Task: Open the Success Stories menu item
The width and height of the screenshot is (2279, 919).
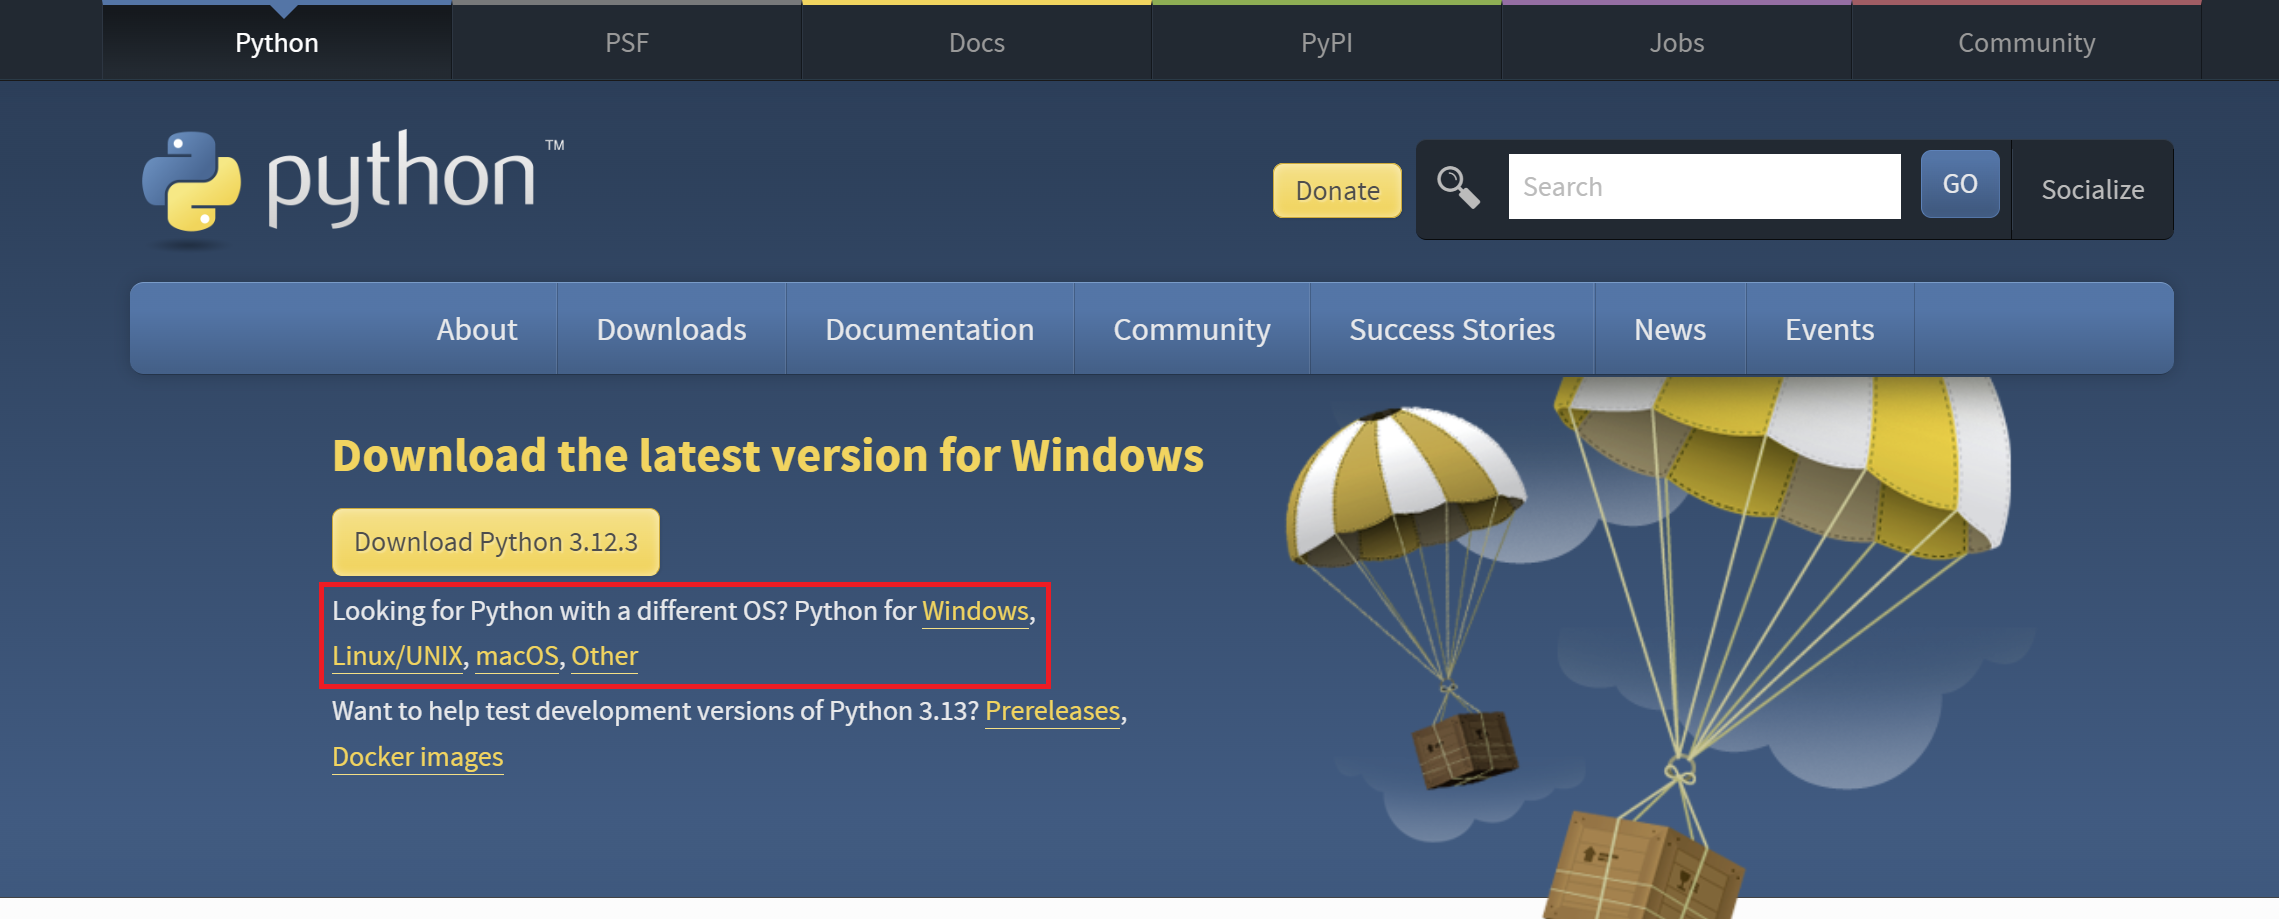Action: tap(1452, 329)
